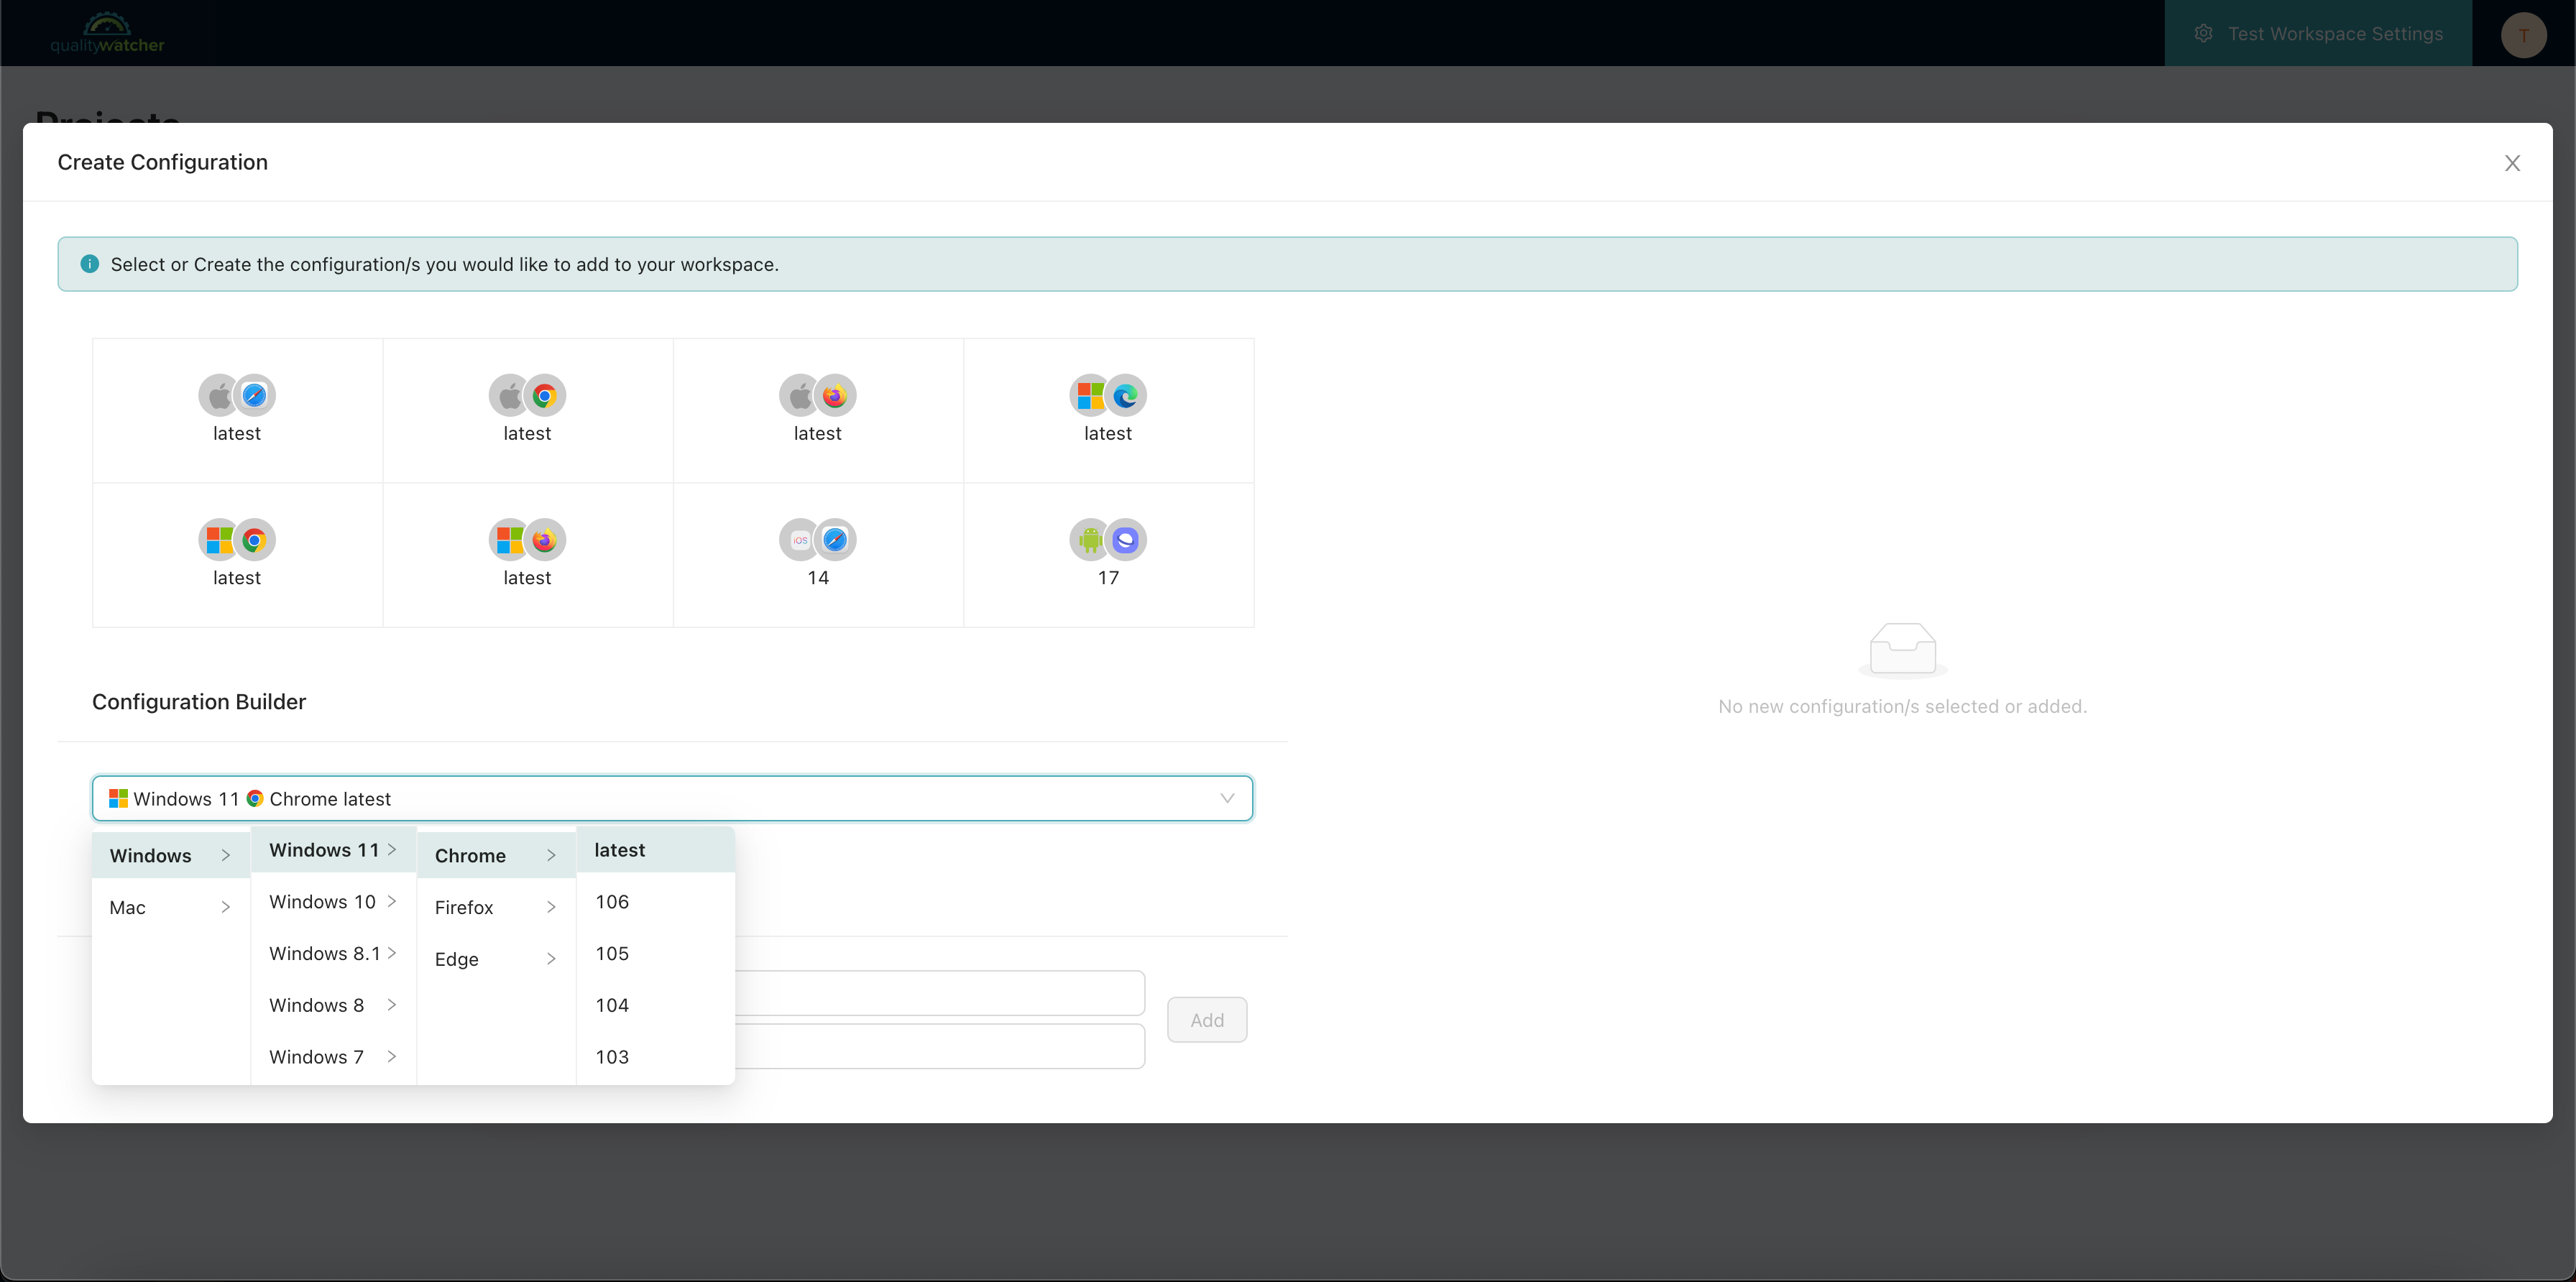Open the user avatar T menu

2524,35
